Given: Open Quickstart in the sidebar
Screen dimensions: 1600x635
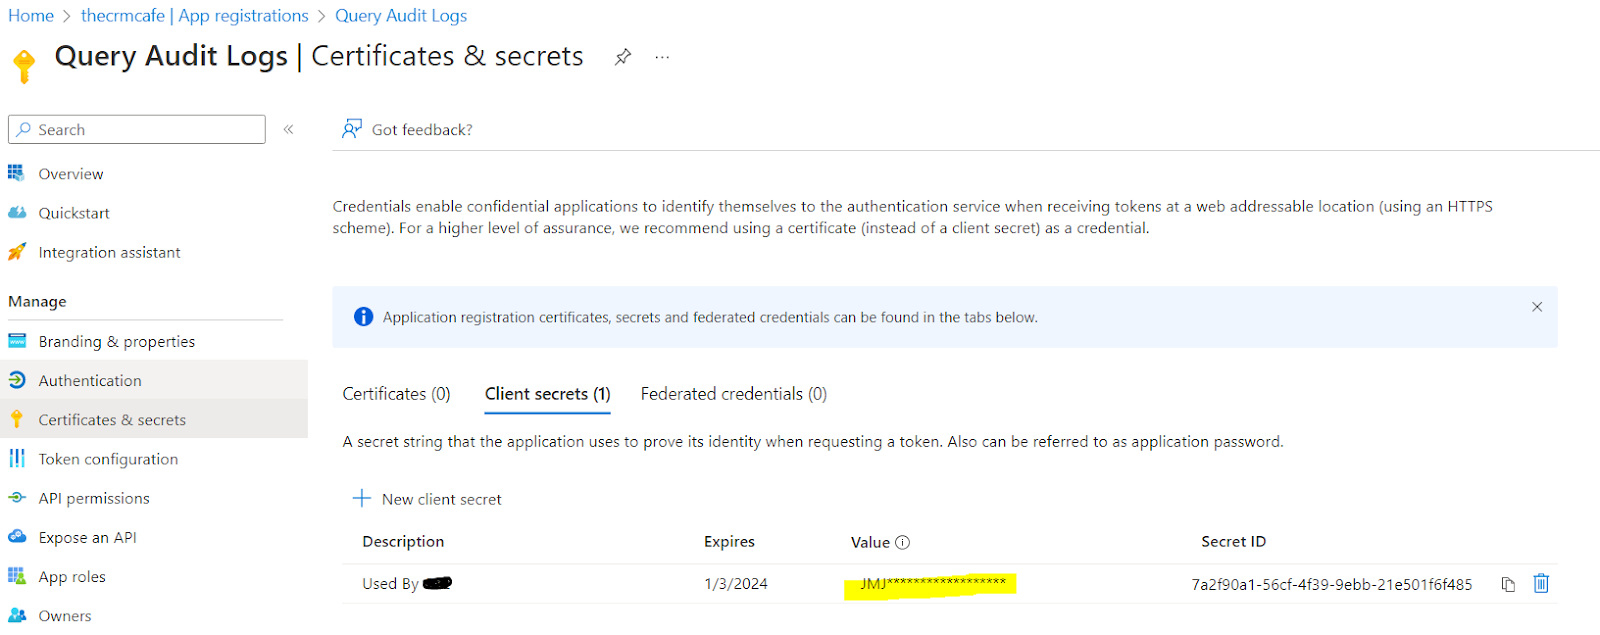Looking at the screenshot, I should 74,213.
